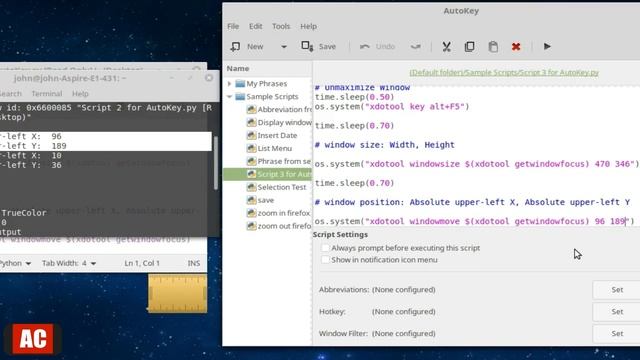Select the Sample Scripts folder
This screenshot has height=360, width=640.
(272, 96)
